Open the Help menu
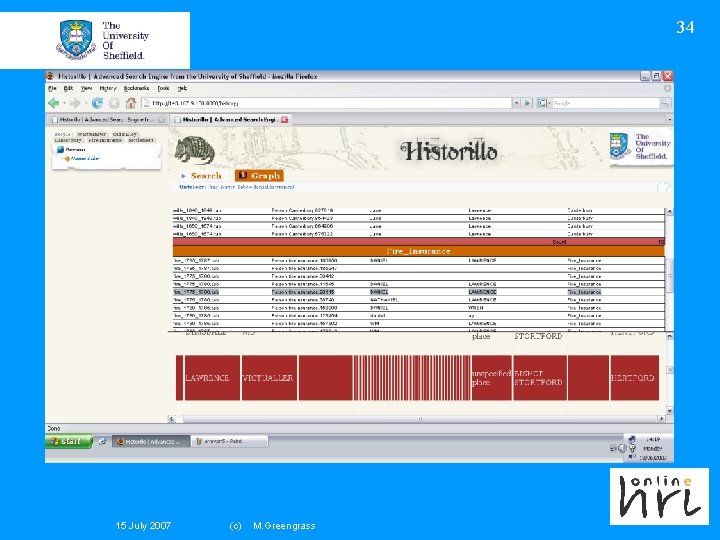 (182, 88)
